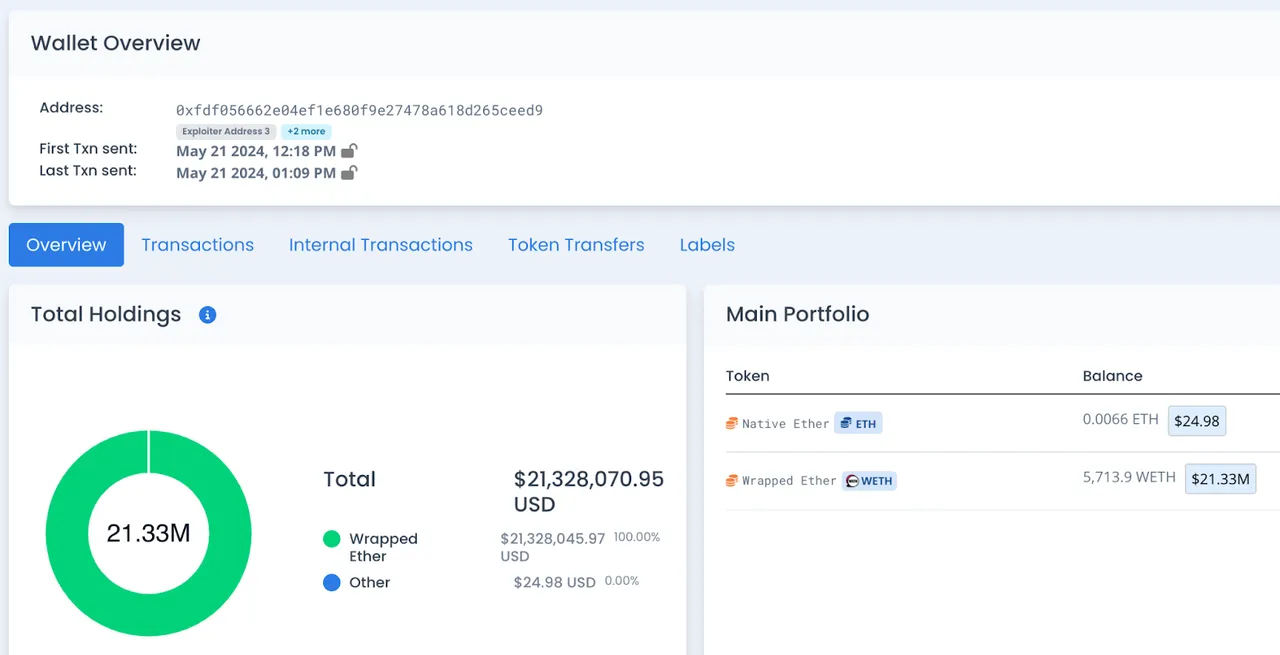The image size is (1280, 655).
Task: Click the lock icon beside Last Txn sent
Action: (349, 173)
